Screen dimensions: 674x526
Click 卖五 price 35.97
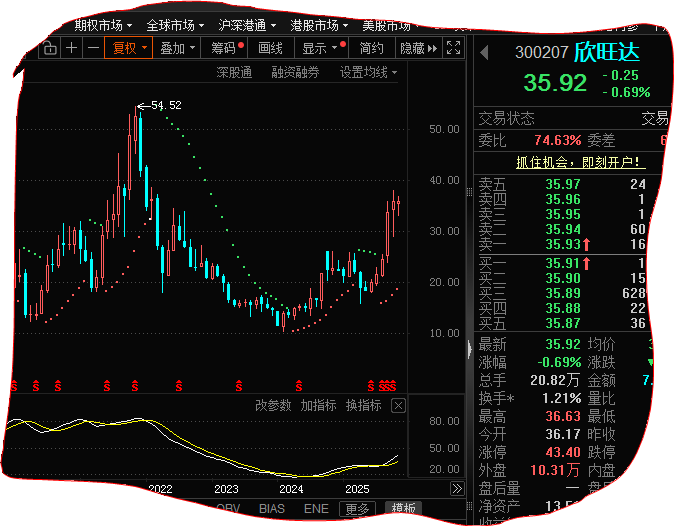tap(563, 184)
